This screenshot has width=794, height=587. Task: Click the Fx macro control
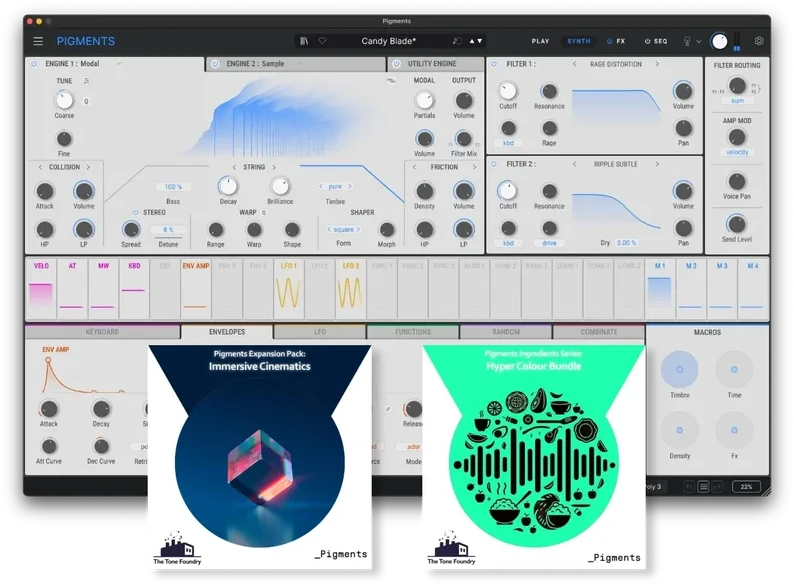coord(734,430)
